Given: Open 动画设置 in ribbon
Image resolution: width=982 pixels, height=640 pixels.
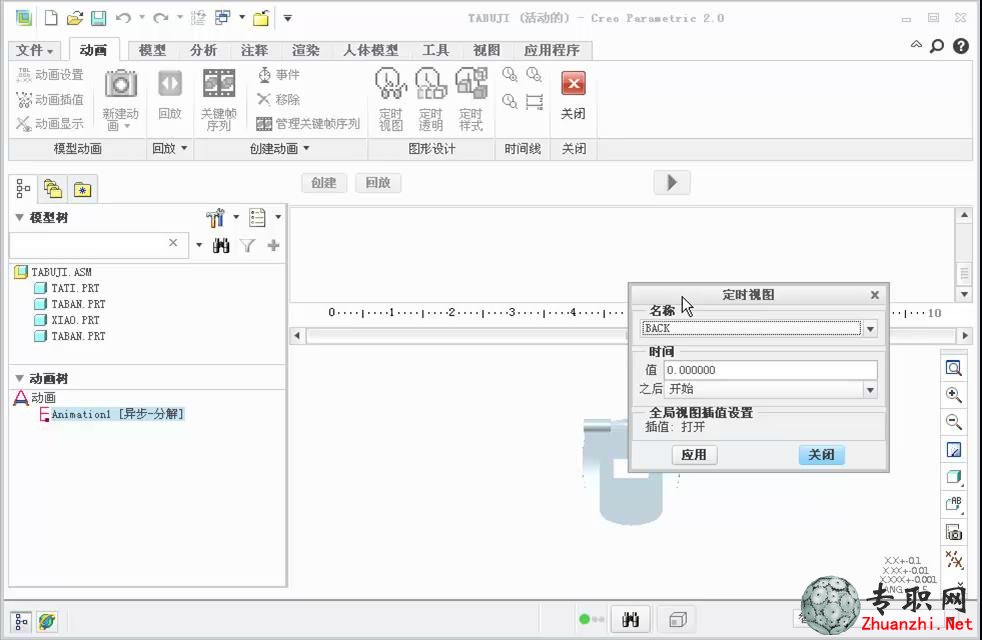Looking at the screenshot, I should pos(50,75).
